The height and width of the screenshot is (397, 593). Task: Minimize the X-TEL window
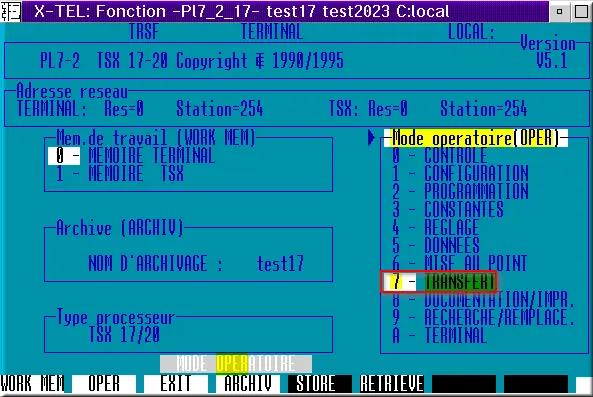(x=559, y=11)
